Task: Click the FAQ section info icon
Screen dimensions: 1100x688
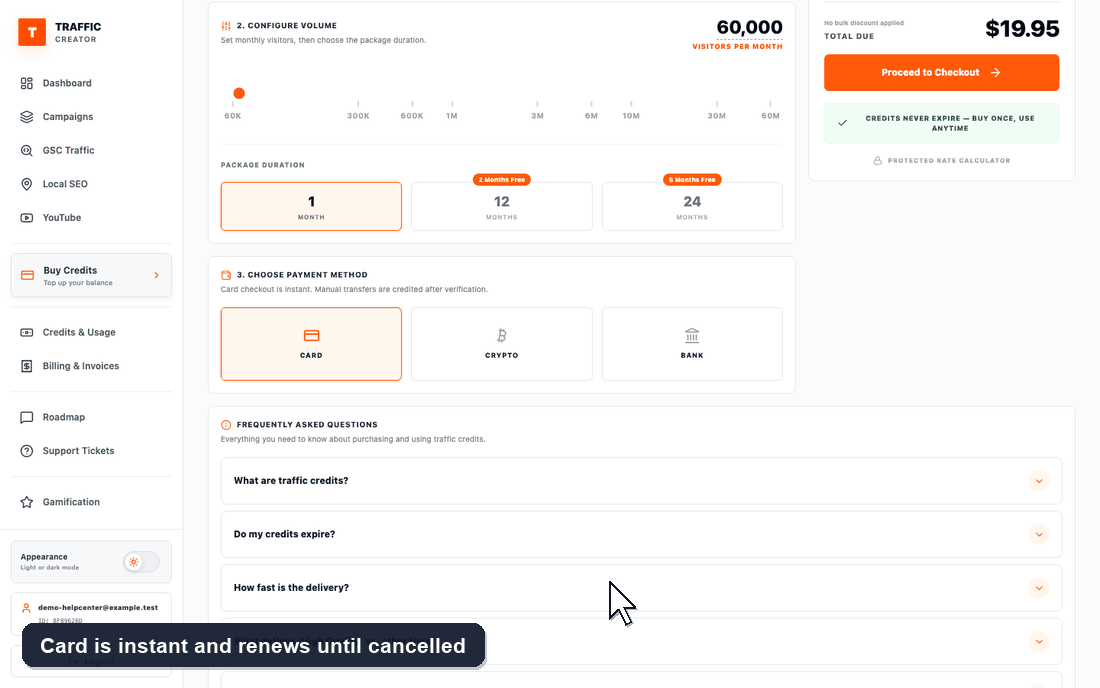Action: coord(226,425)
